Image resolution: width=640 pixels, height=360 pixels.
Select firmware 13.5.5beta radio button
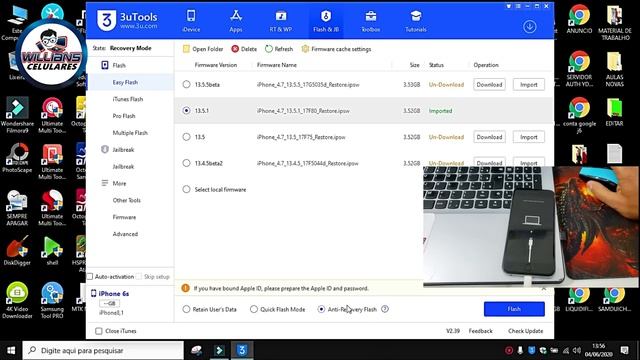pos(187,84)
